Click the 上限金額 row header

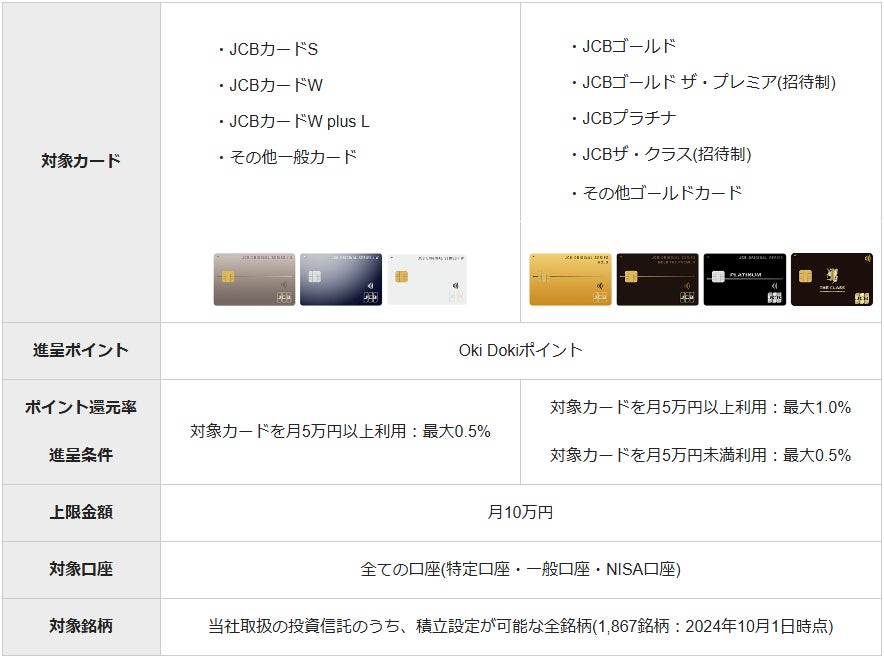coord(81,512)
